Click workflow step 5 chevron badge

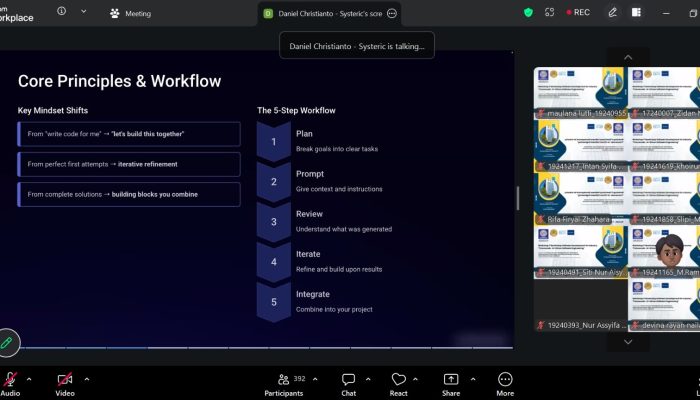274,302
